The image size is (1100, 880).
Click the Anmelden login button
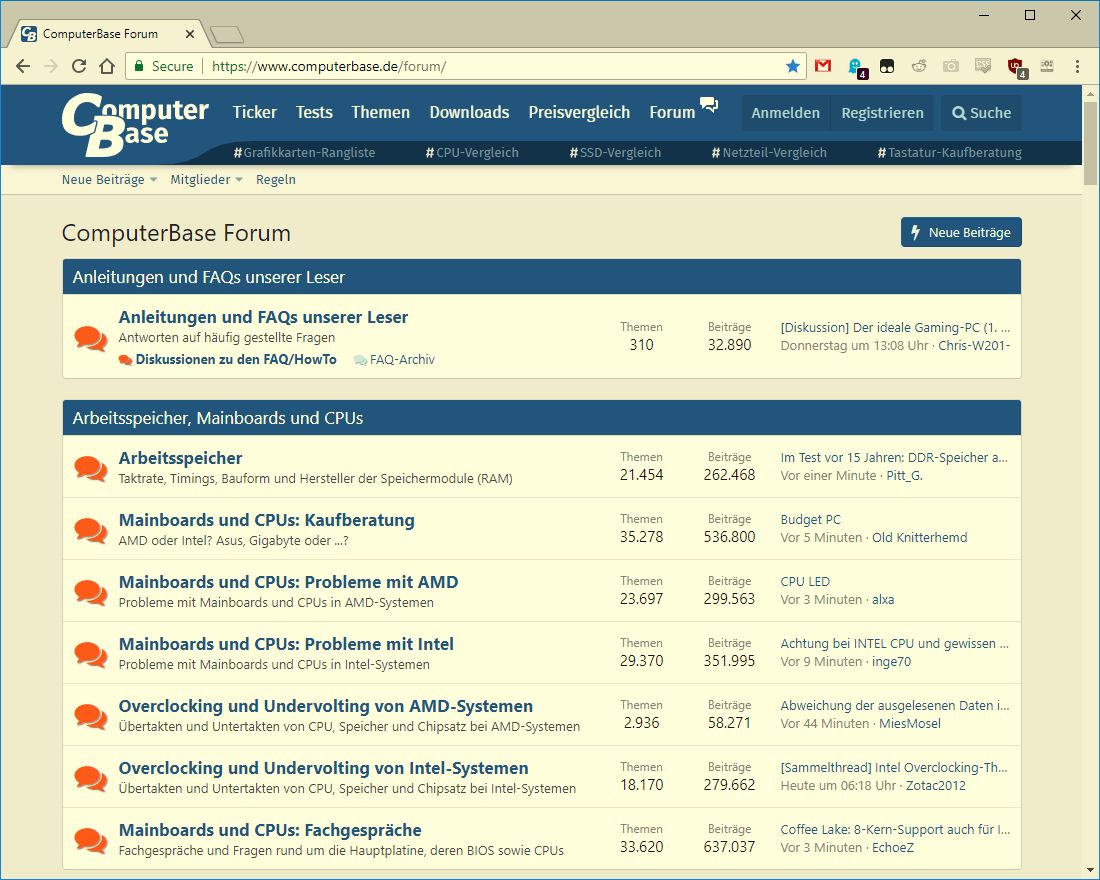[786, 113]
